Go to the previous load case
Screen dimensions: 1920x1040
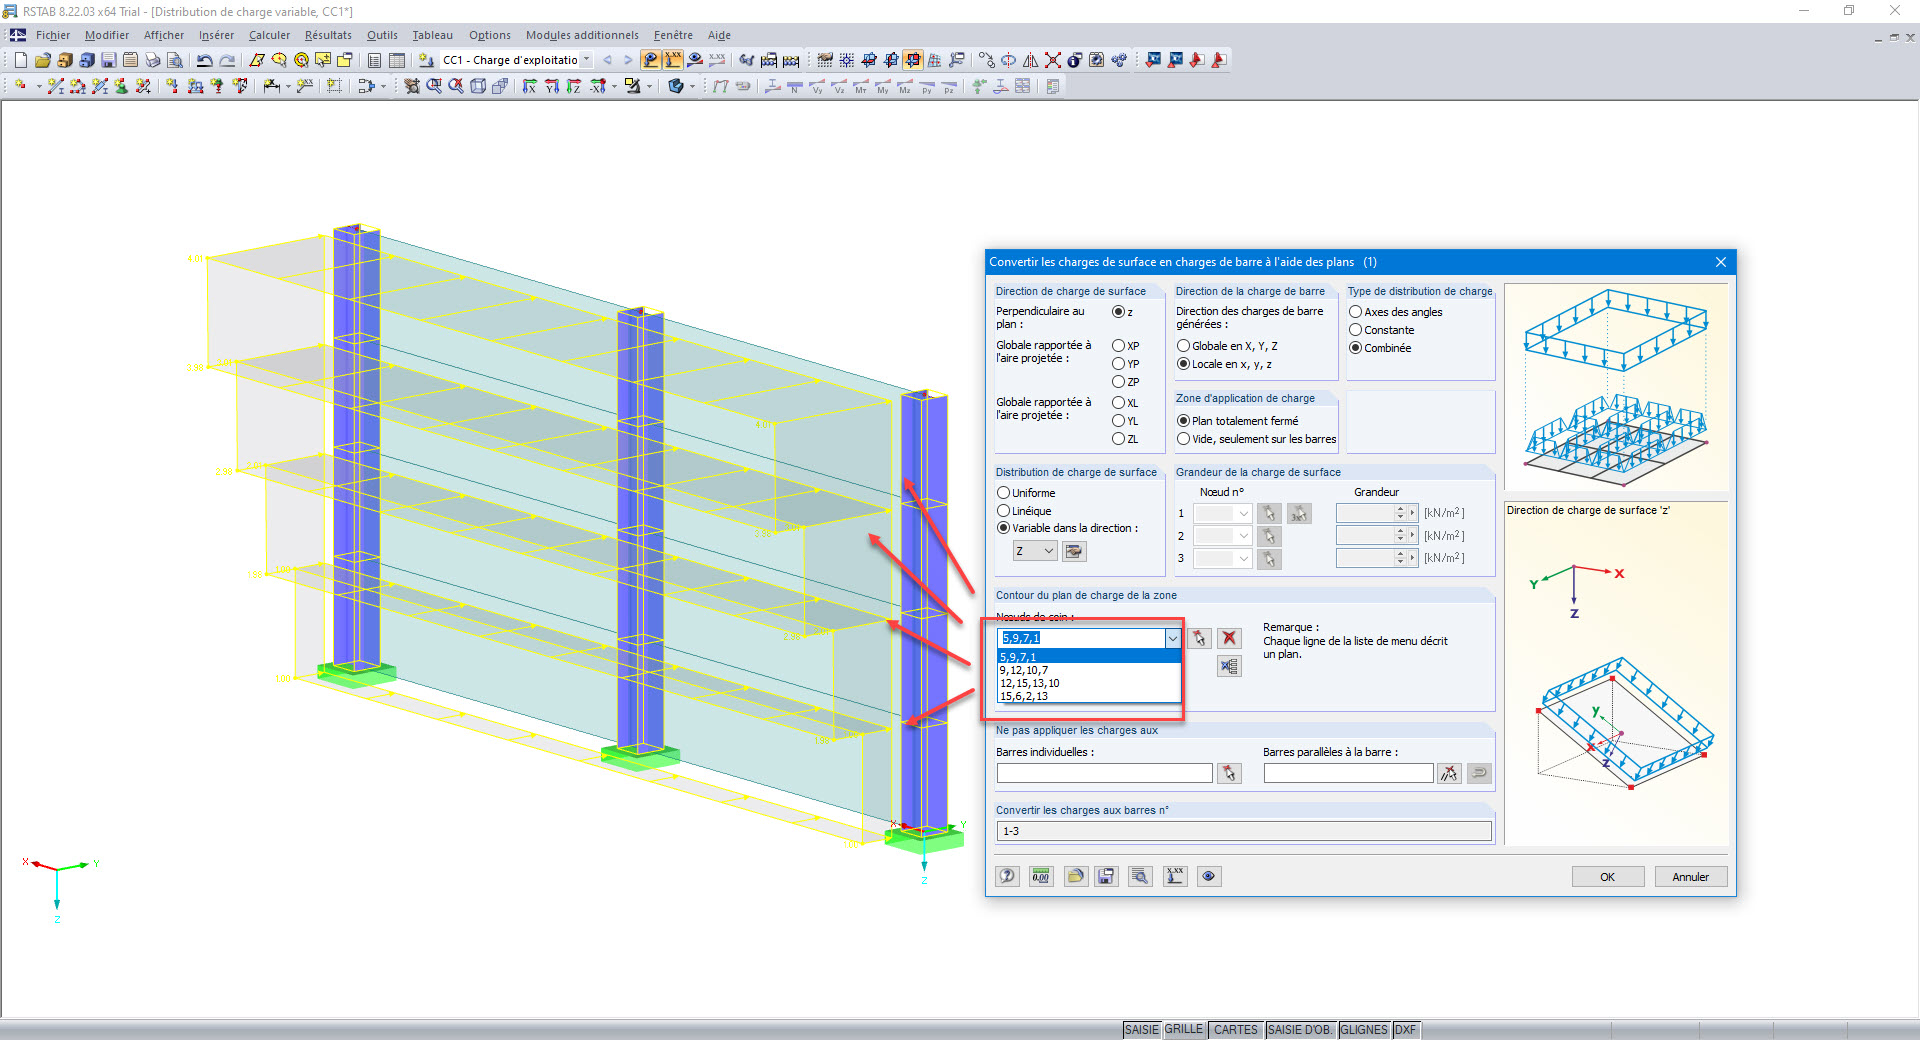[607, 60]
